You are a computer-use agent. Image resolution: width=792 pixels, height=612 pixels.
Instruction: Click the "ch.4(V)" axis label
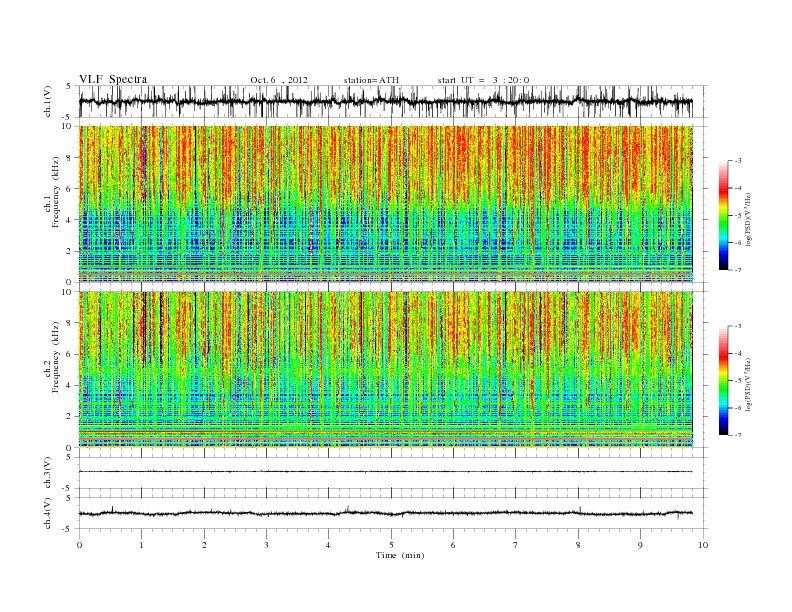(48, 513)
